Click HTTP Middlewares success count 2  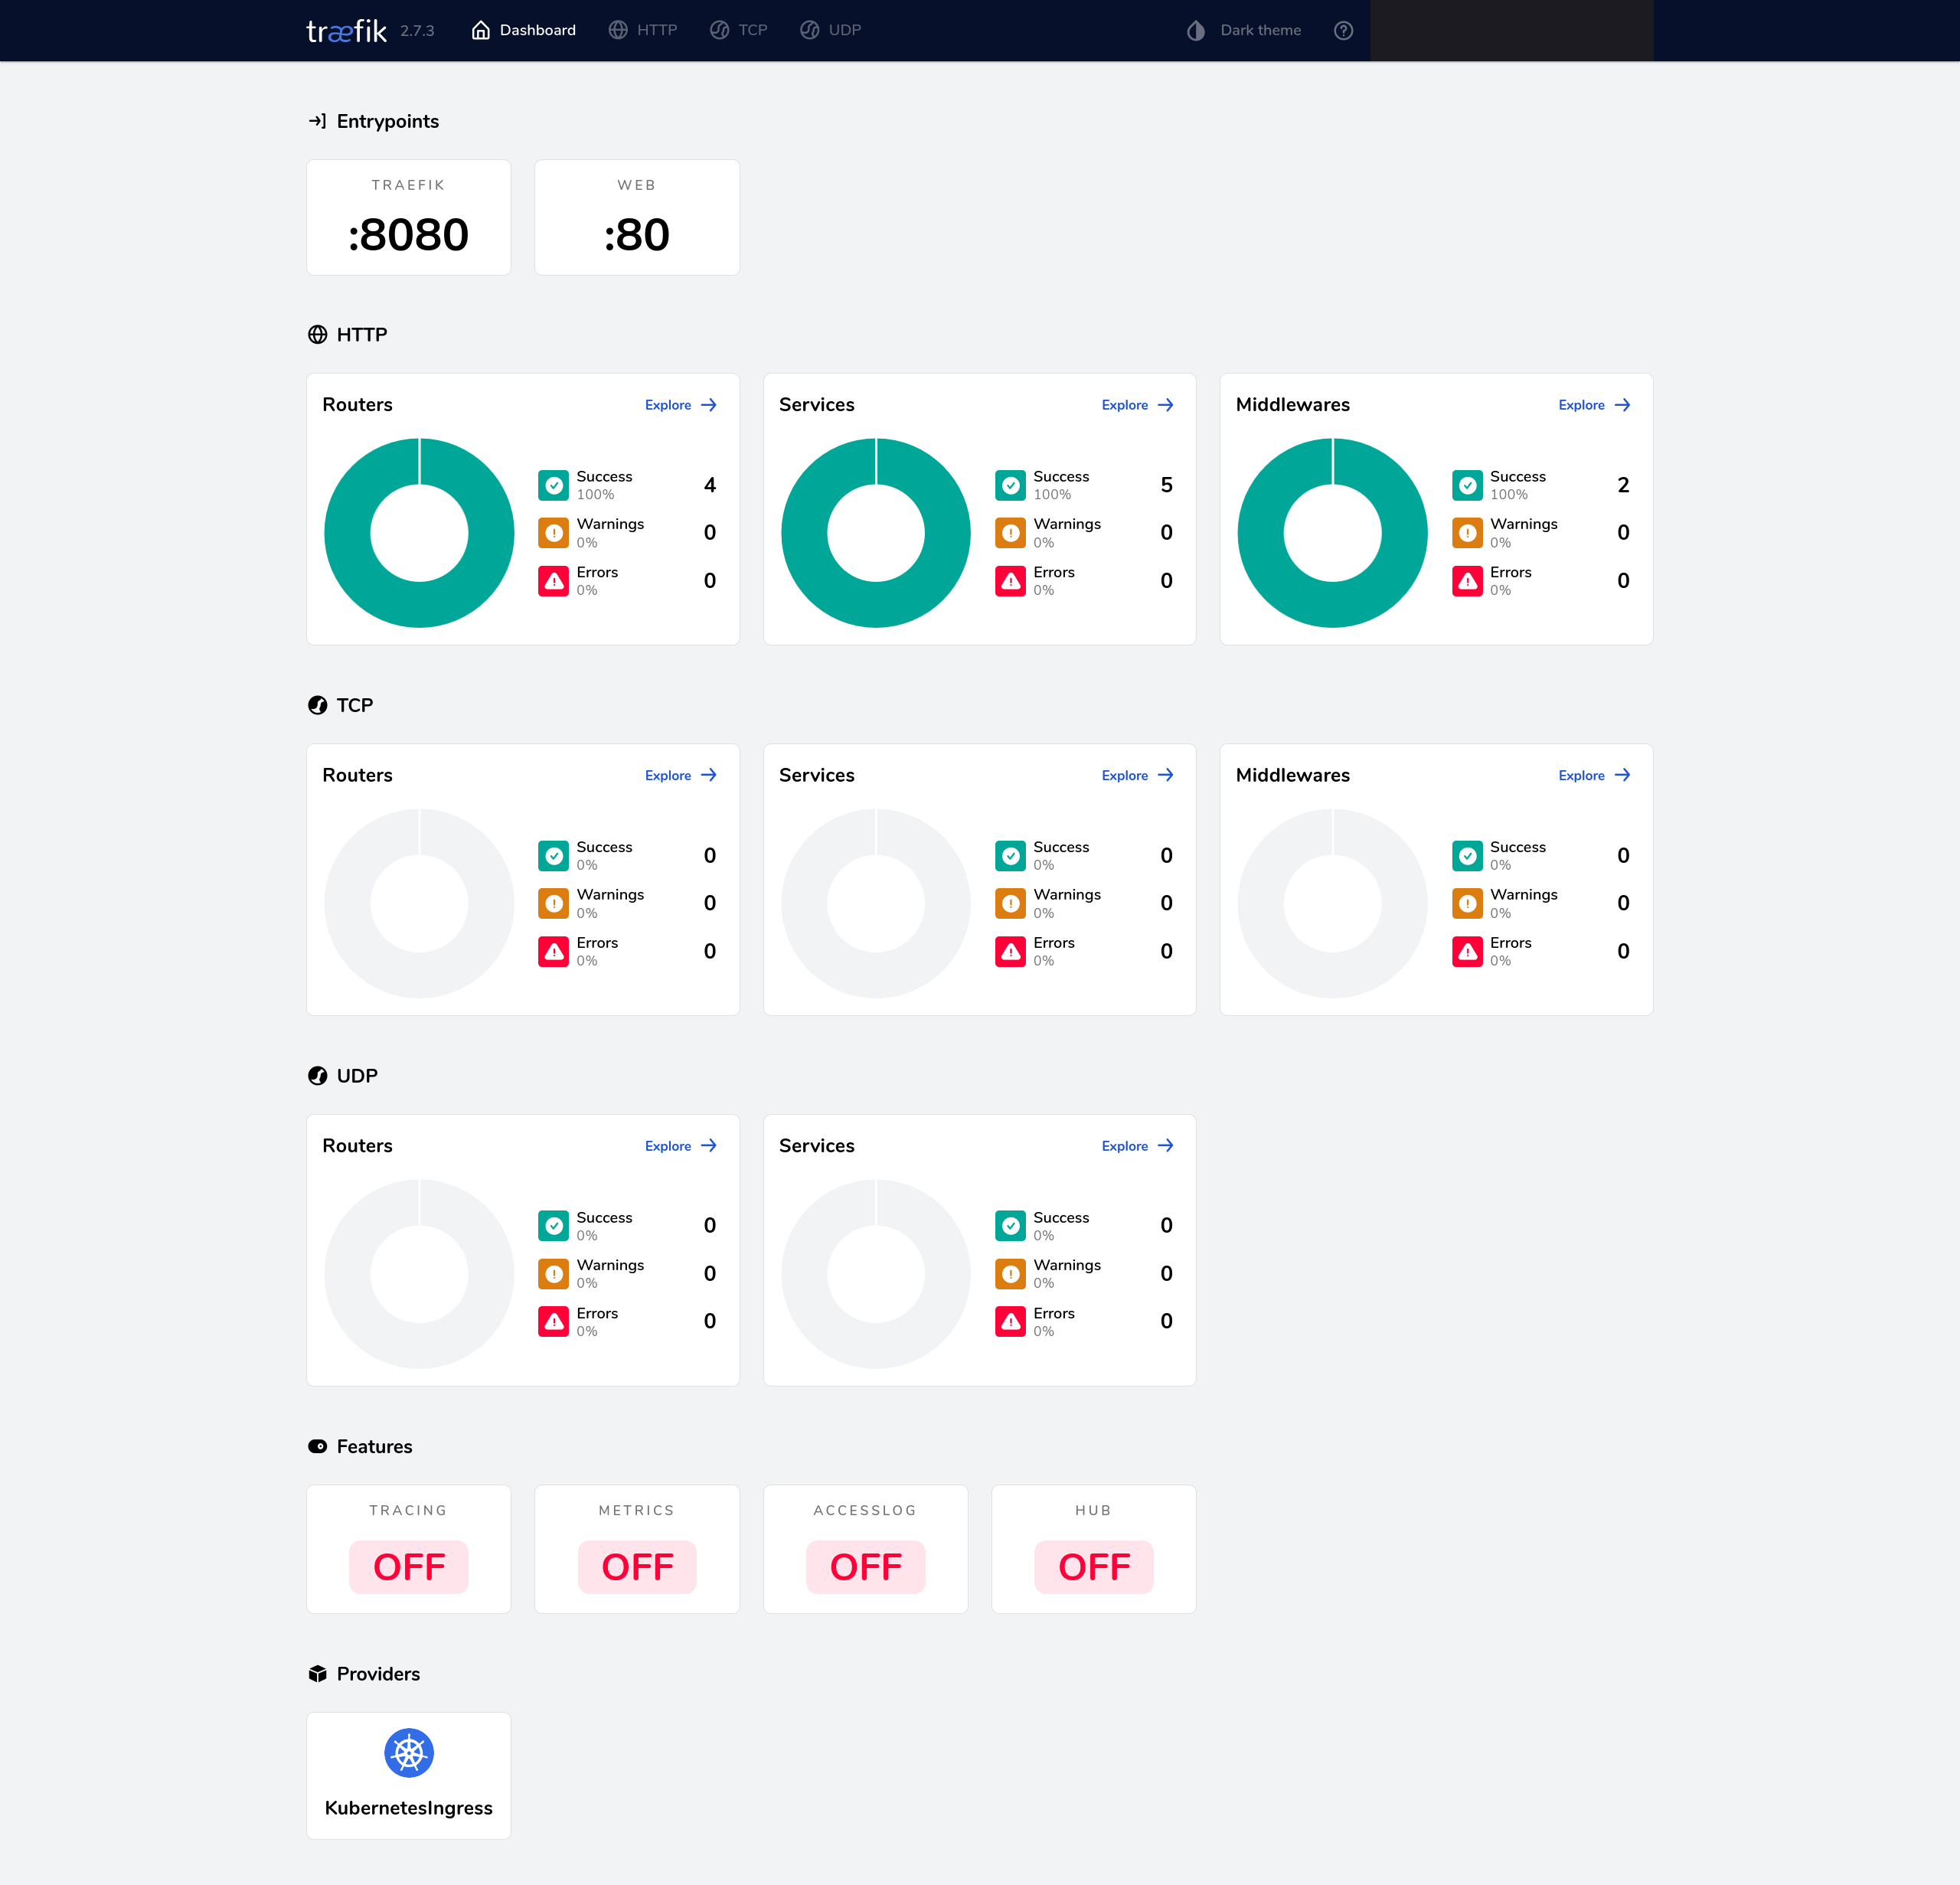(x=1623, y=485)
